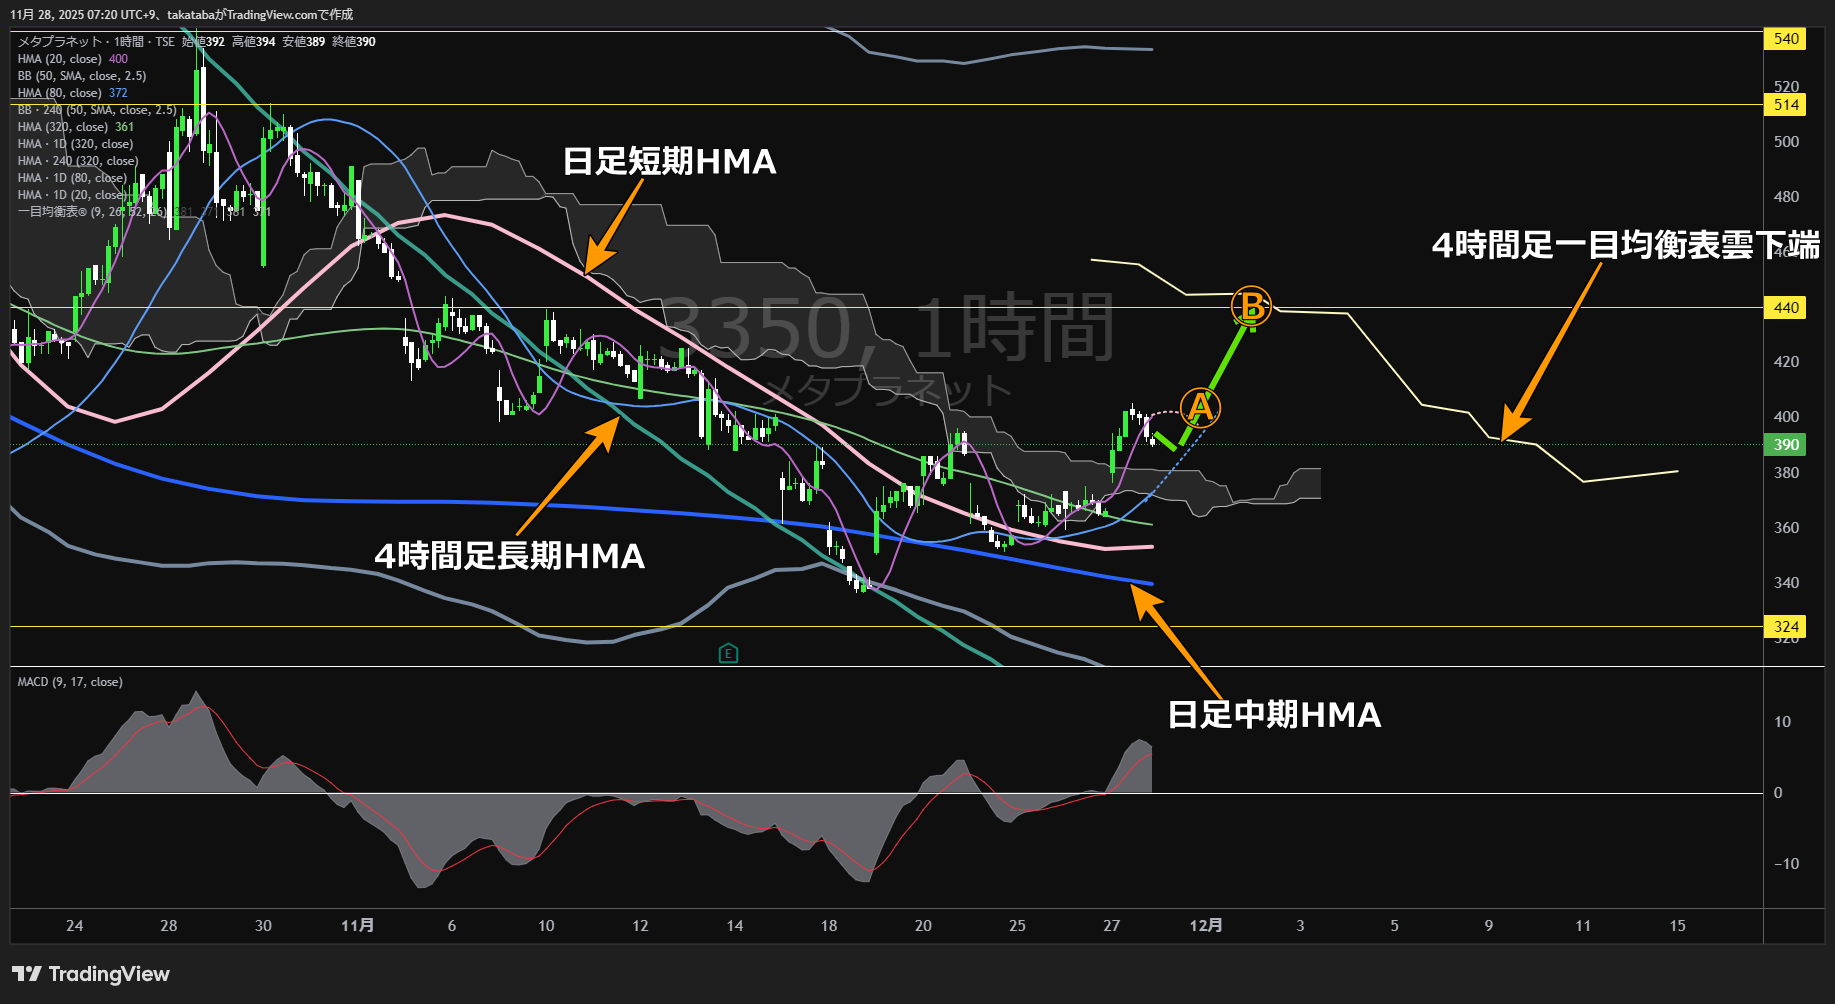Image resolution: width=1835 pixels, height=1004 pixels.
Task: Click the snapshot timestamp header text
Action: (x=181, y=15)
